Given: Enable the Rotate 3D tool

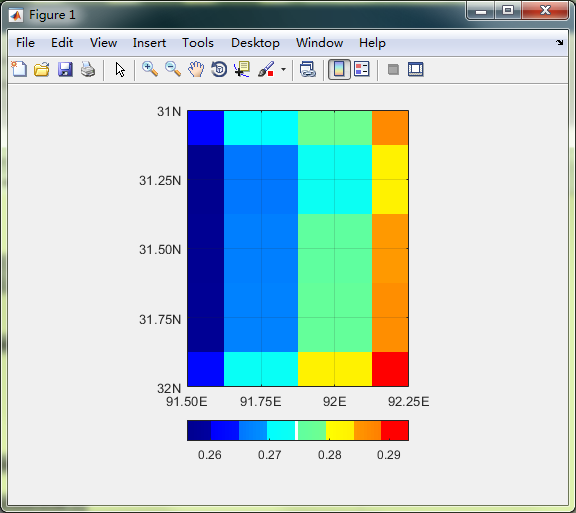Looking at the screenshot, I should [x=219, y=69].
